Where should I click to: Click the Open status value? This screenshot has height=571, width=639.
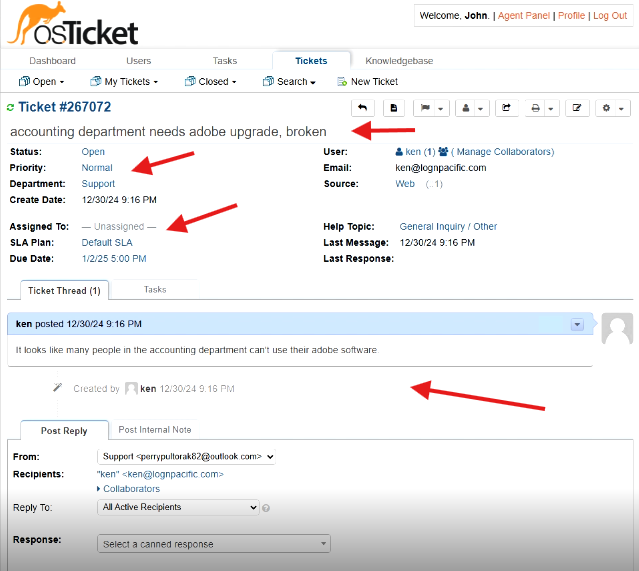[x=93, y=152]
